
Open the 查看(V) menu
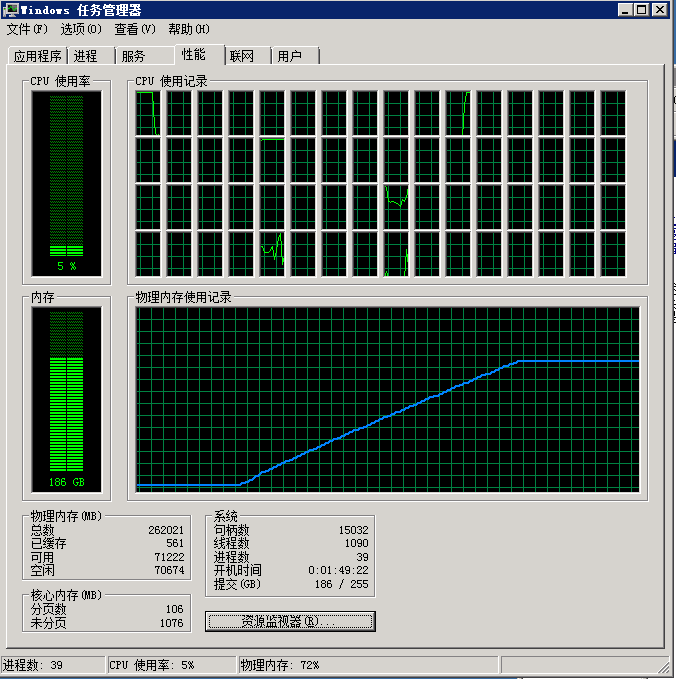tap(135, 29)
